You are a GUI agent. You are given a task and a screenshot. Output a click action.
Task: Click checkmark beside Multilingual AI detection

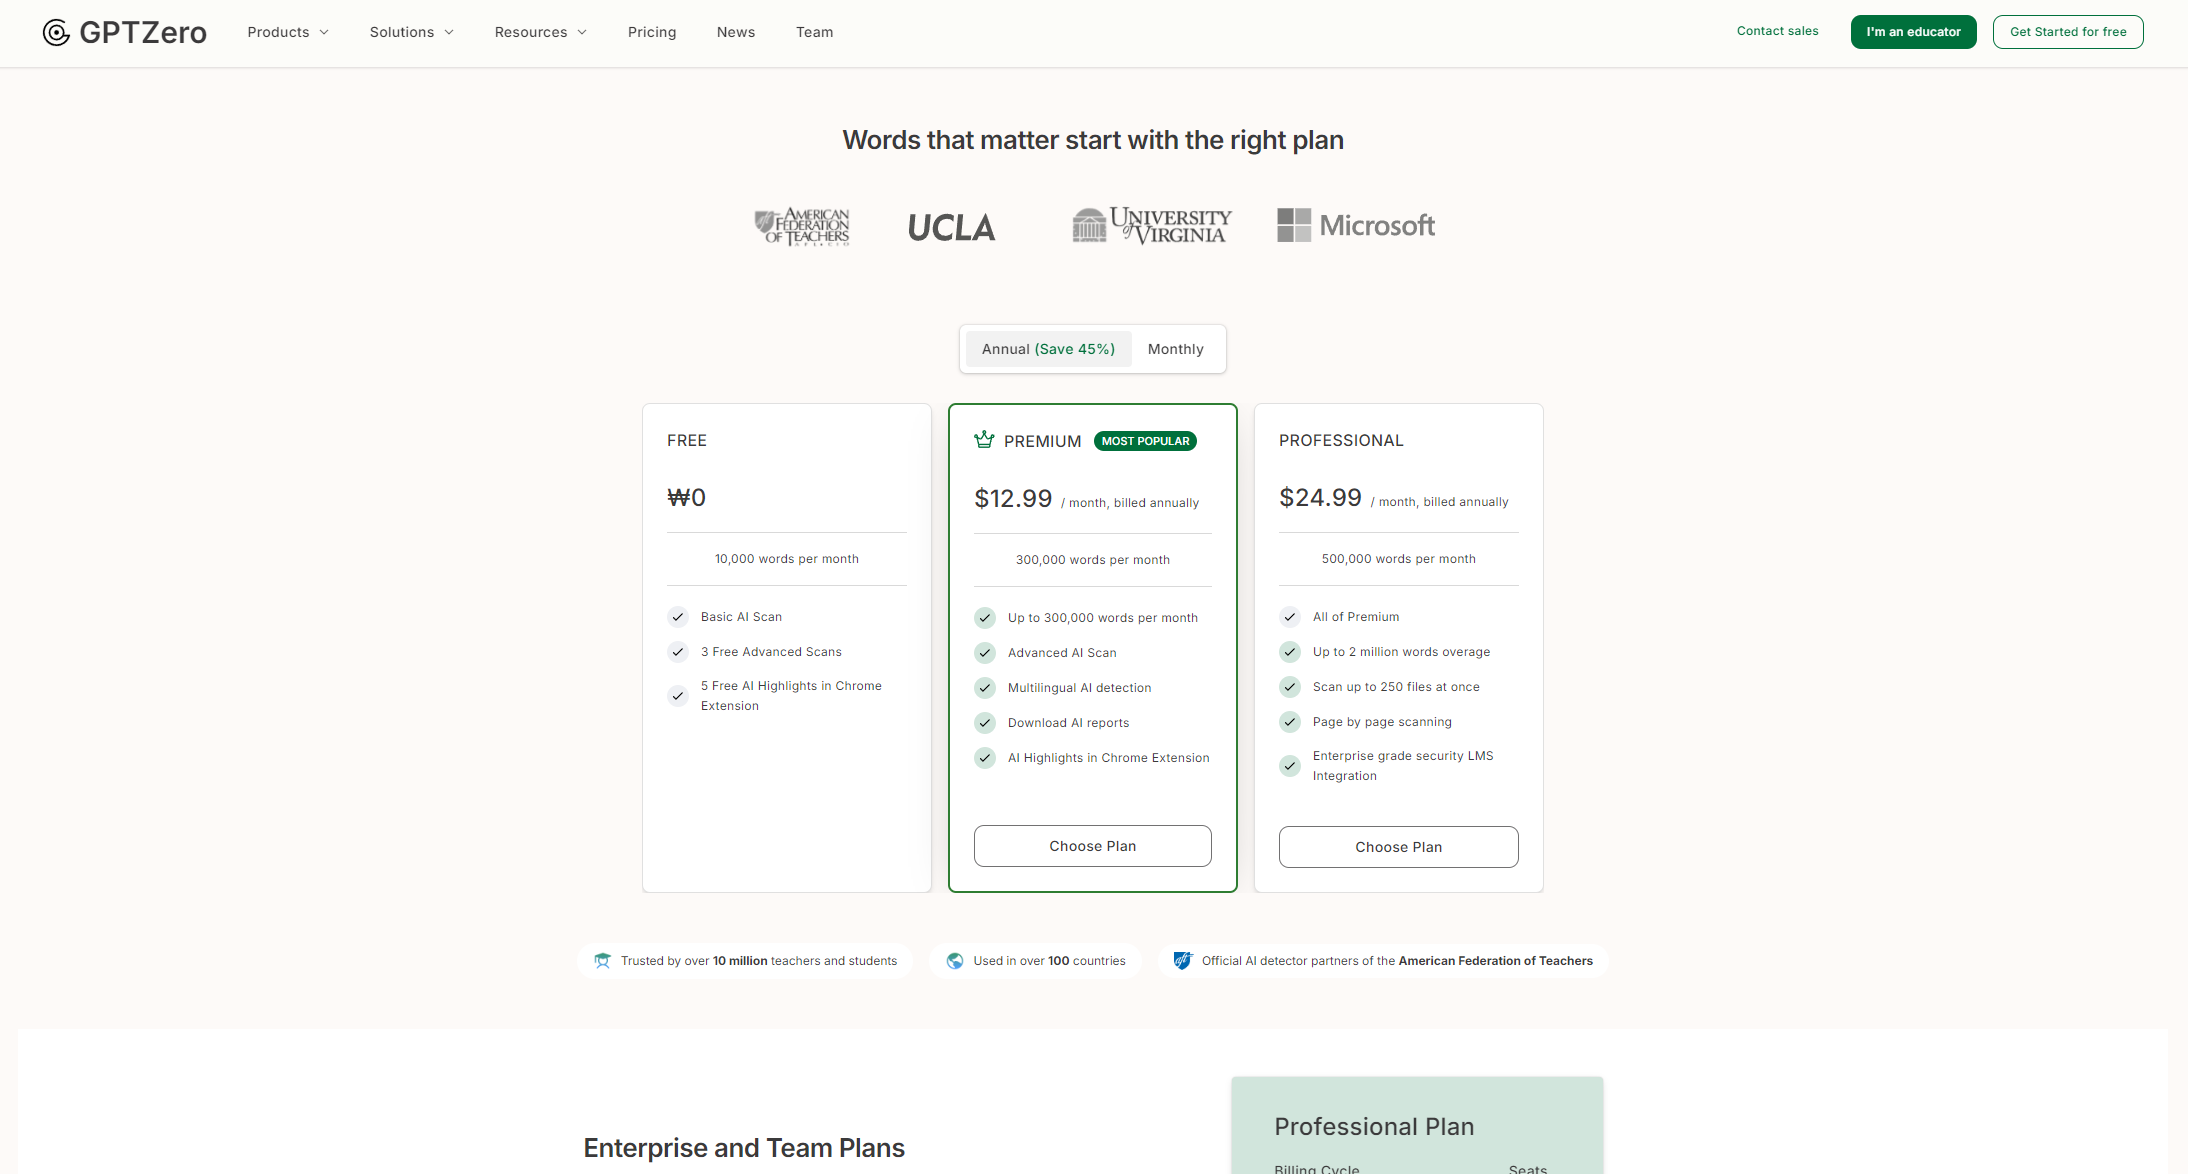pos(985,688)
